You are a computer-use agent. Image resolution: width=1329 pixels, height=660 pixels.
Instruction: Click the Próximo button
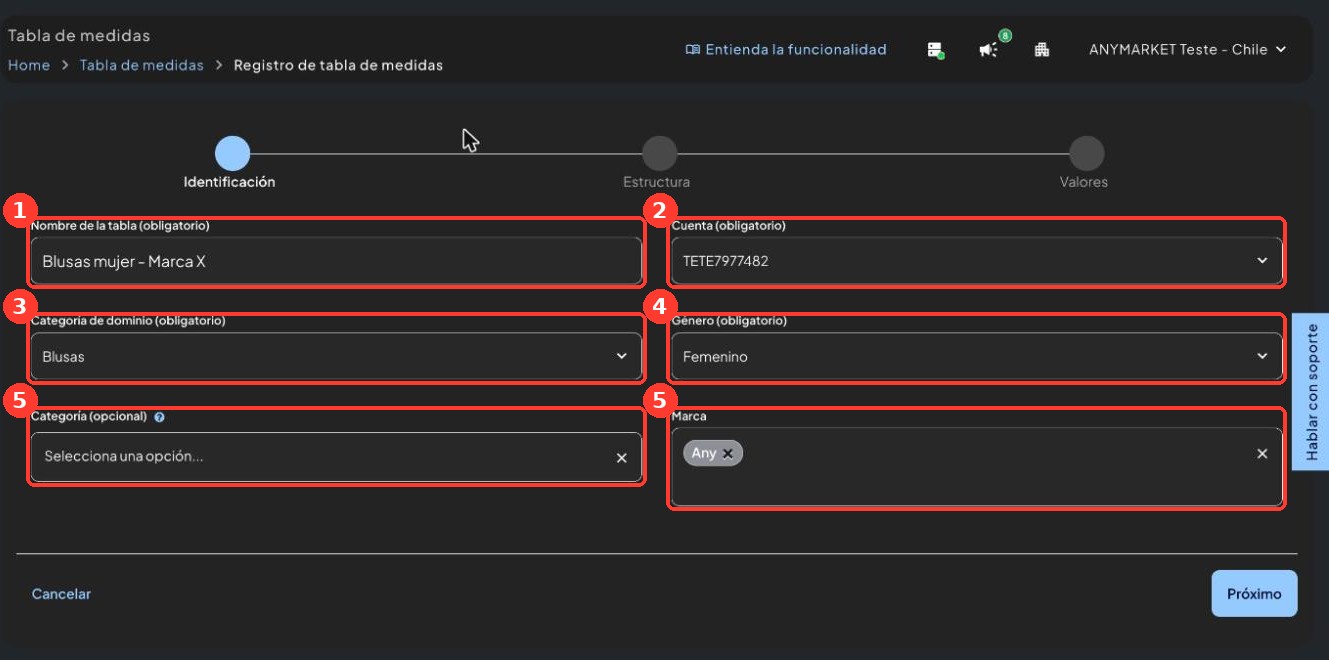pos(1254,594)
